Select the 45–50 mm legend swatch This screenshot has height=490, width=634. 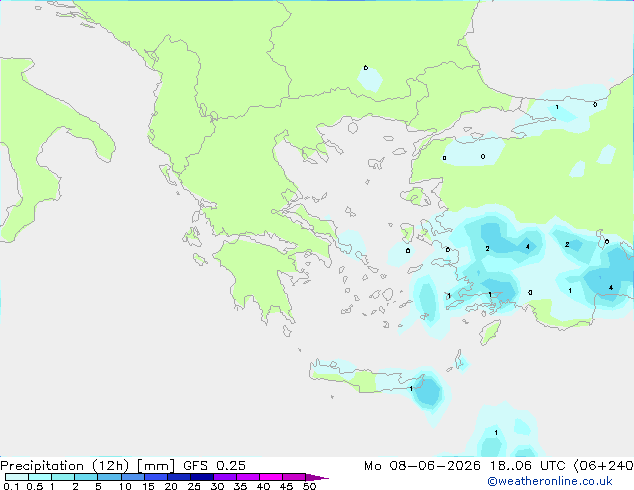pyautogui.click(x=294, y=477)
